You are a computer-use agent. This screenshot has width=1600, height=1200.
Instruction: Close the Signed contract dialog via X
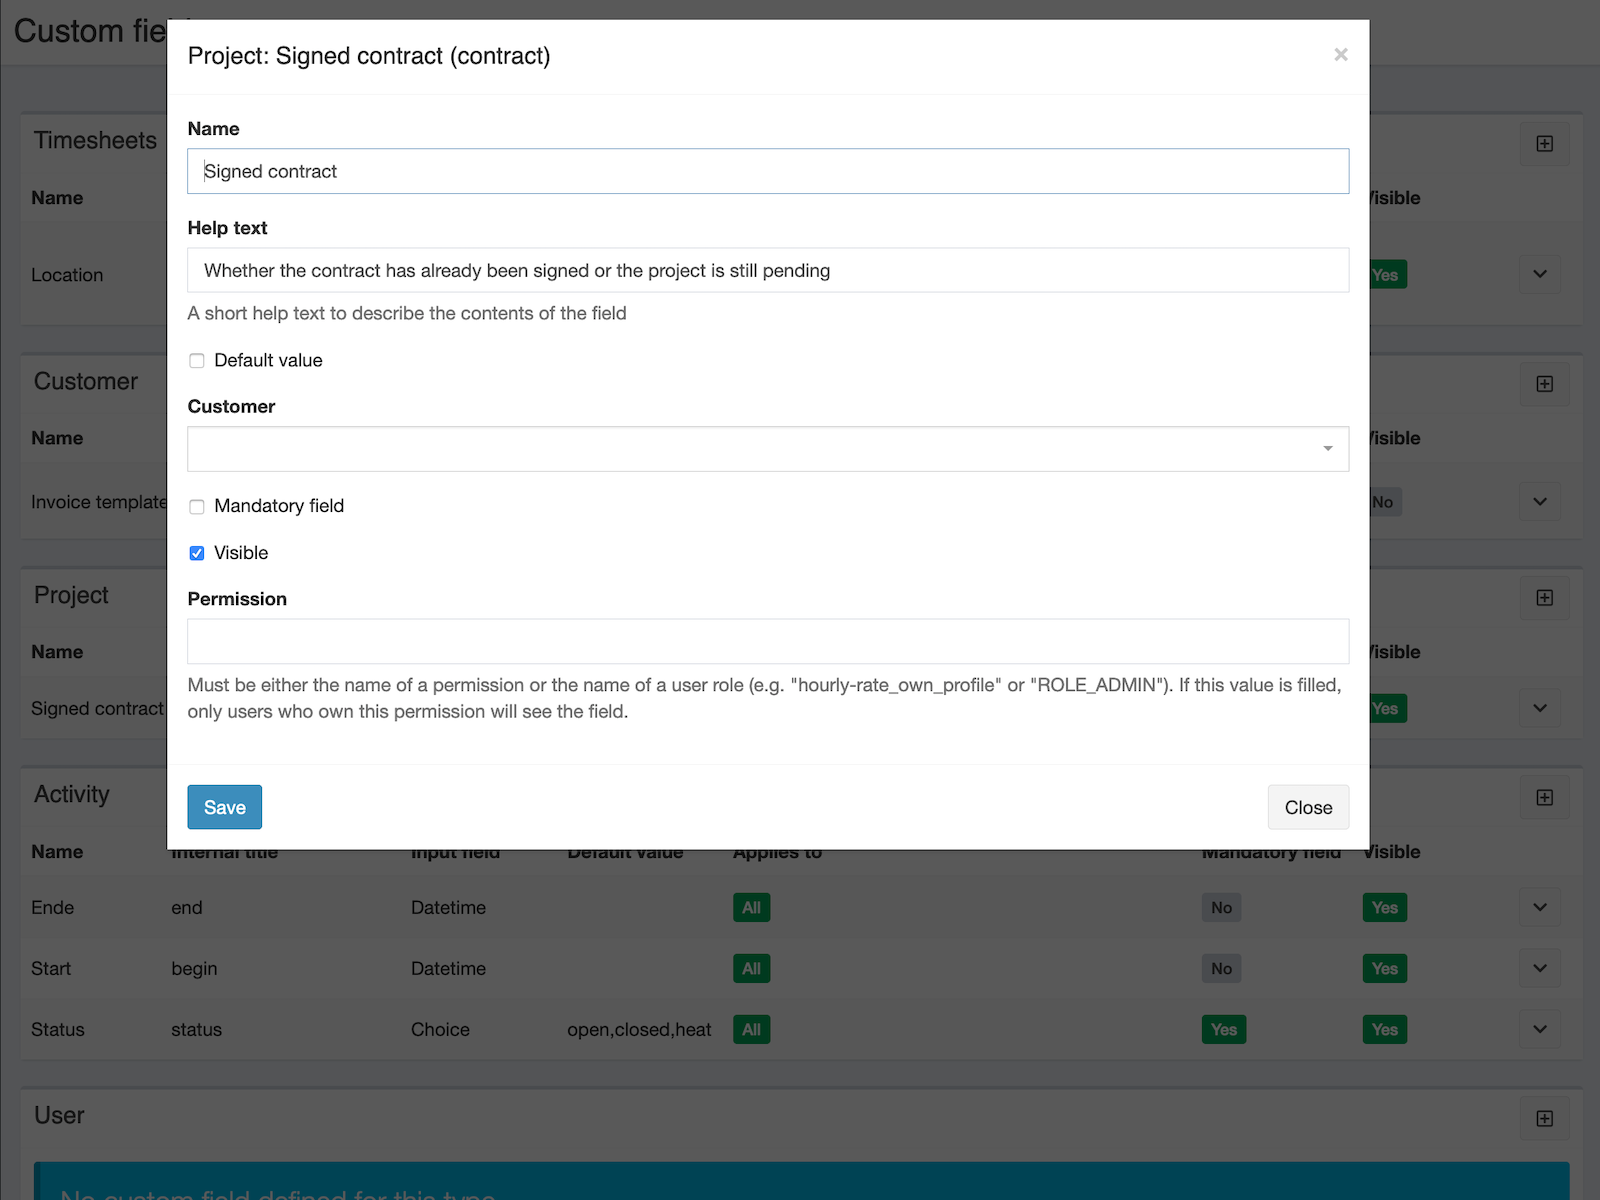[x=1340, y=55]
